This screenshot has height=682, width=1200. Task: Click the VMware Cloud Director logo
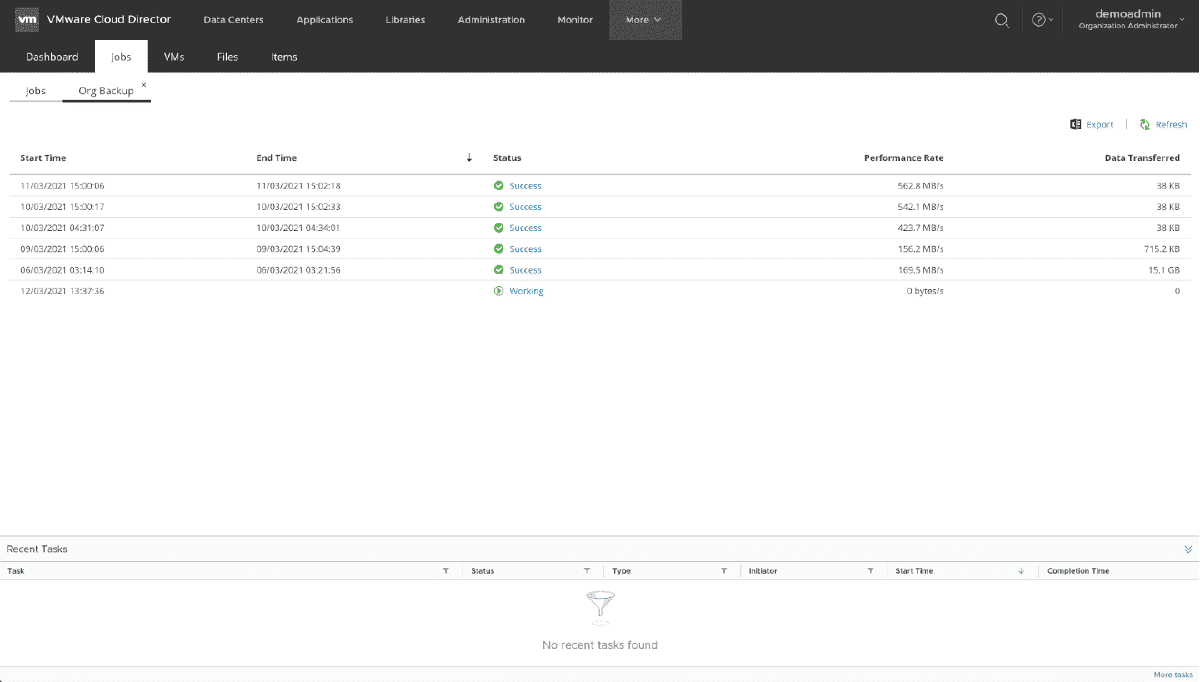(x=27, y=19)
